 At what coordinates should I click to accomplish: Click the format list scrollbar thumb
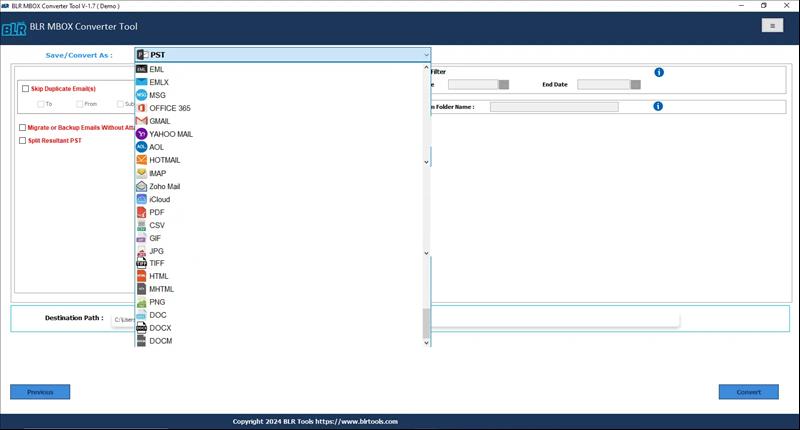426,323
